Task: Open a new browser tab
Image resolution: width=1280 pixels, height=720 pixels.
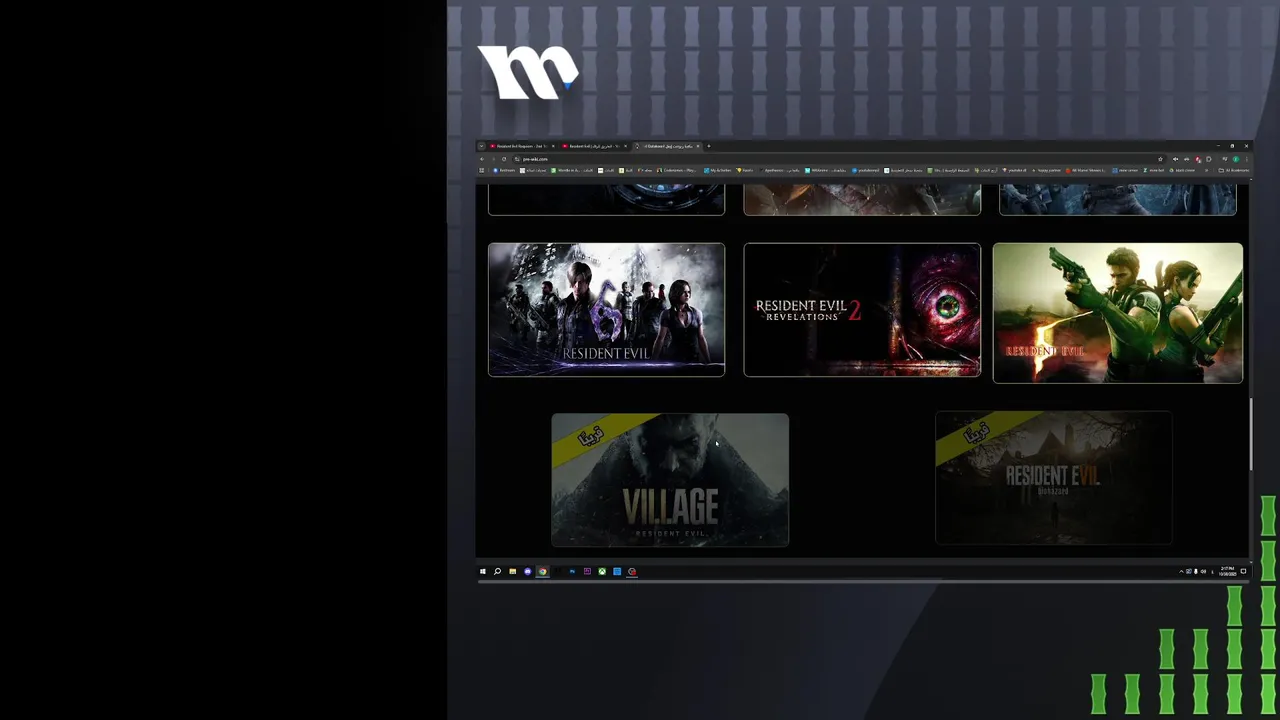Action: (x=709, y=146)
